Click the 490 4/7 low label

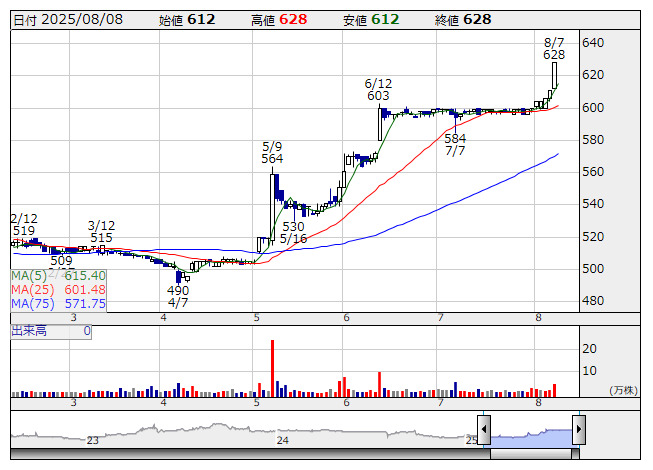click(x=178, y=296)
